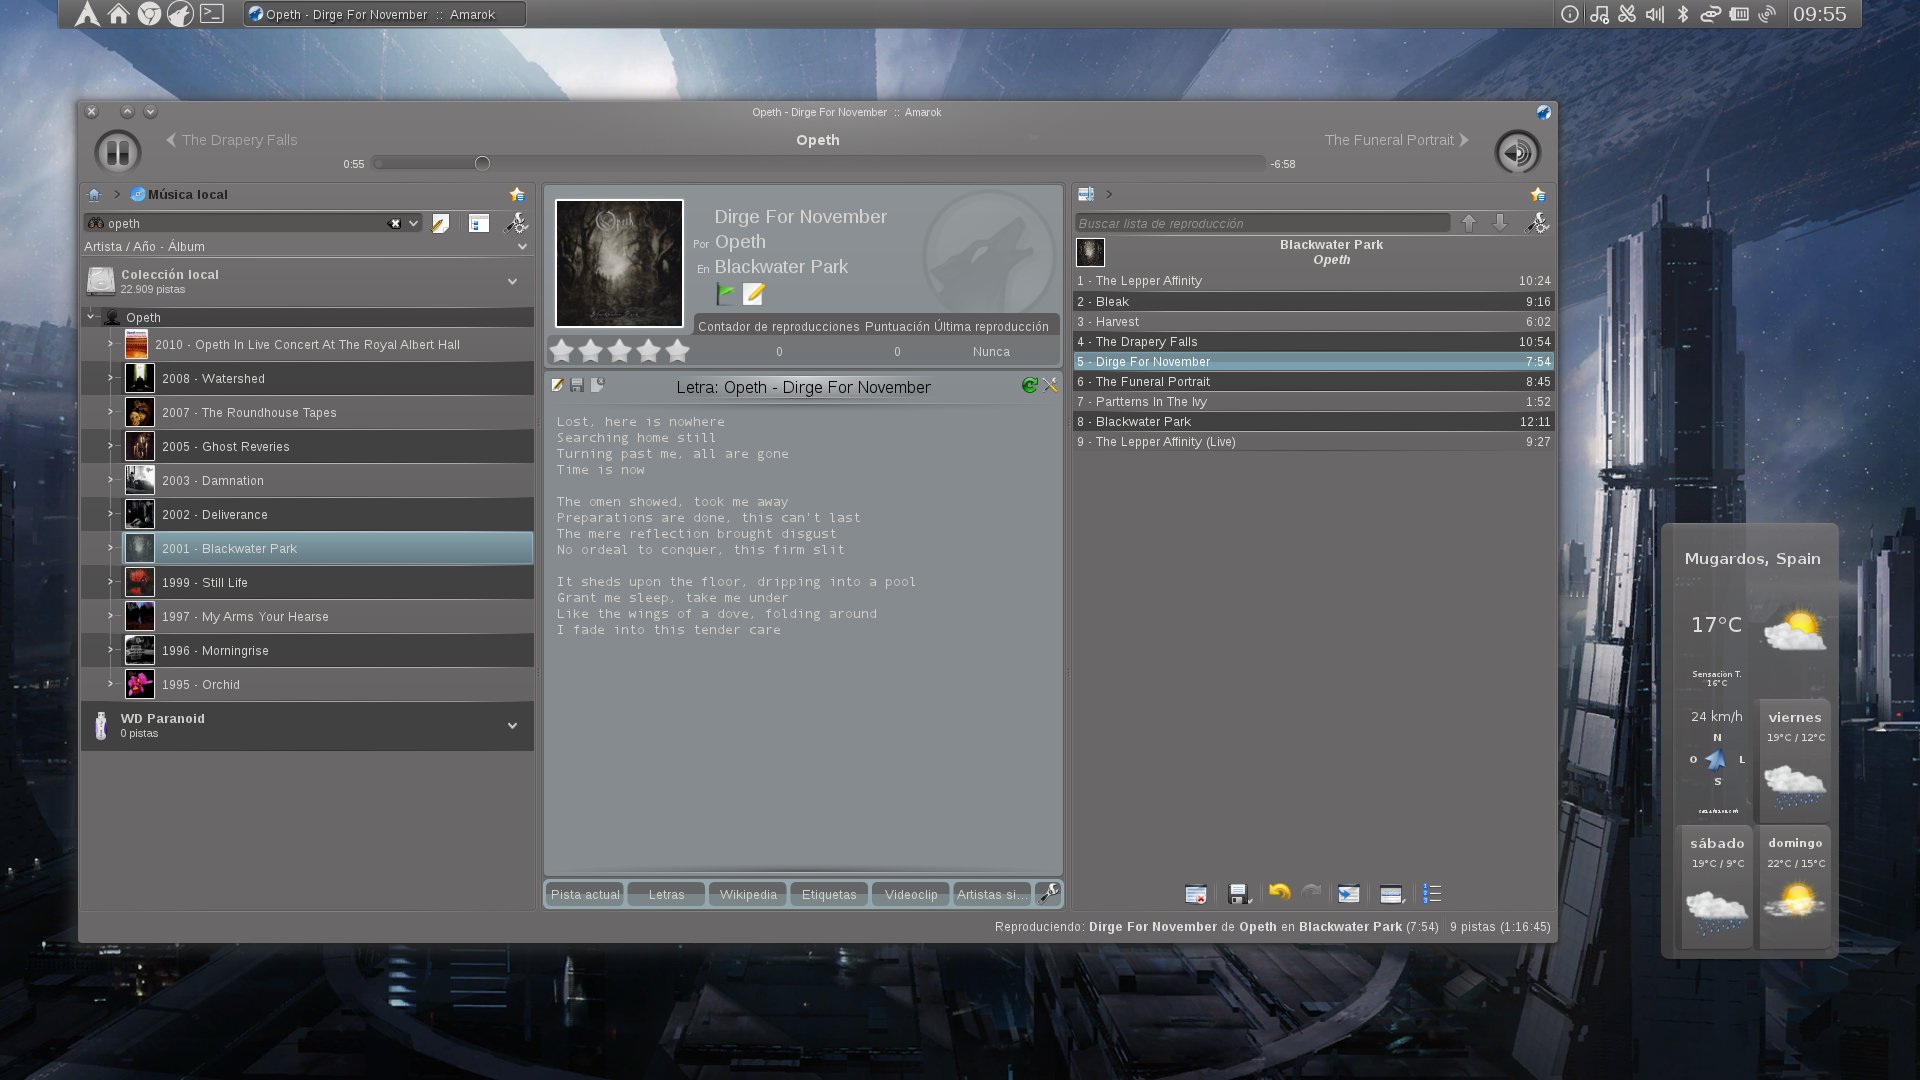Screen dimensions: 1920x1080
Task: Open the terminal launcher in top panel
Action: tap(212, 14)
